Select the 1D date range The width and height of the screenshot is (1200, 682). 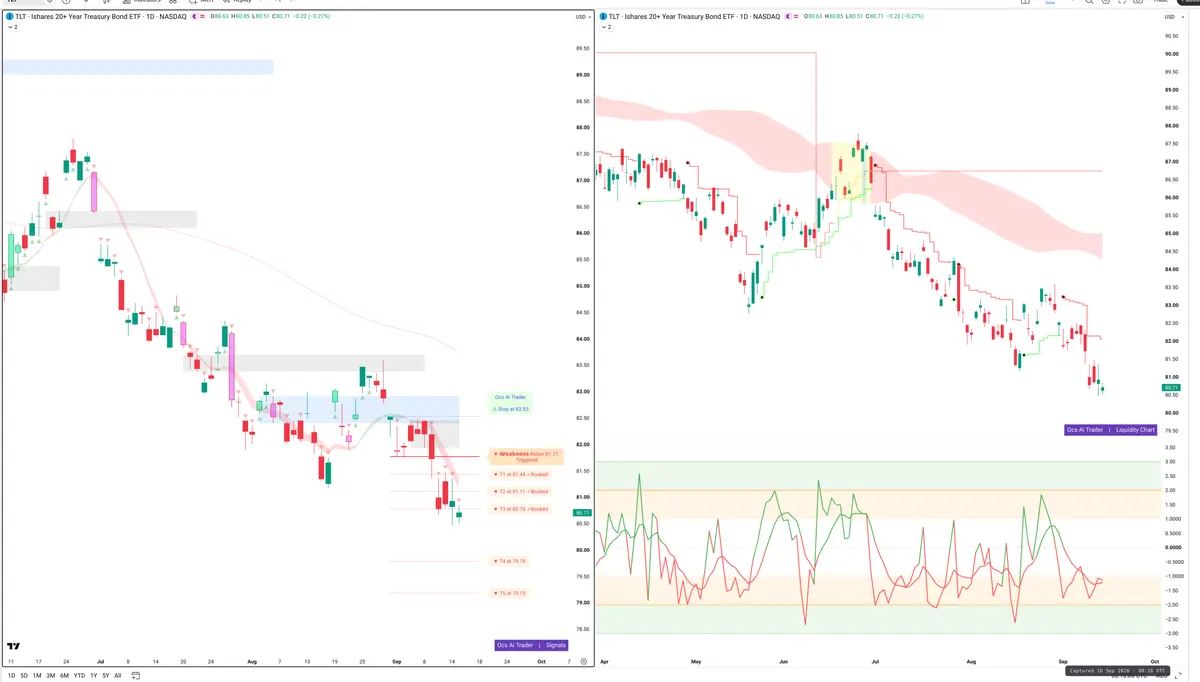click(11, 676)
